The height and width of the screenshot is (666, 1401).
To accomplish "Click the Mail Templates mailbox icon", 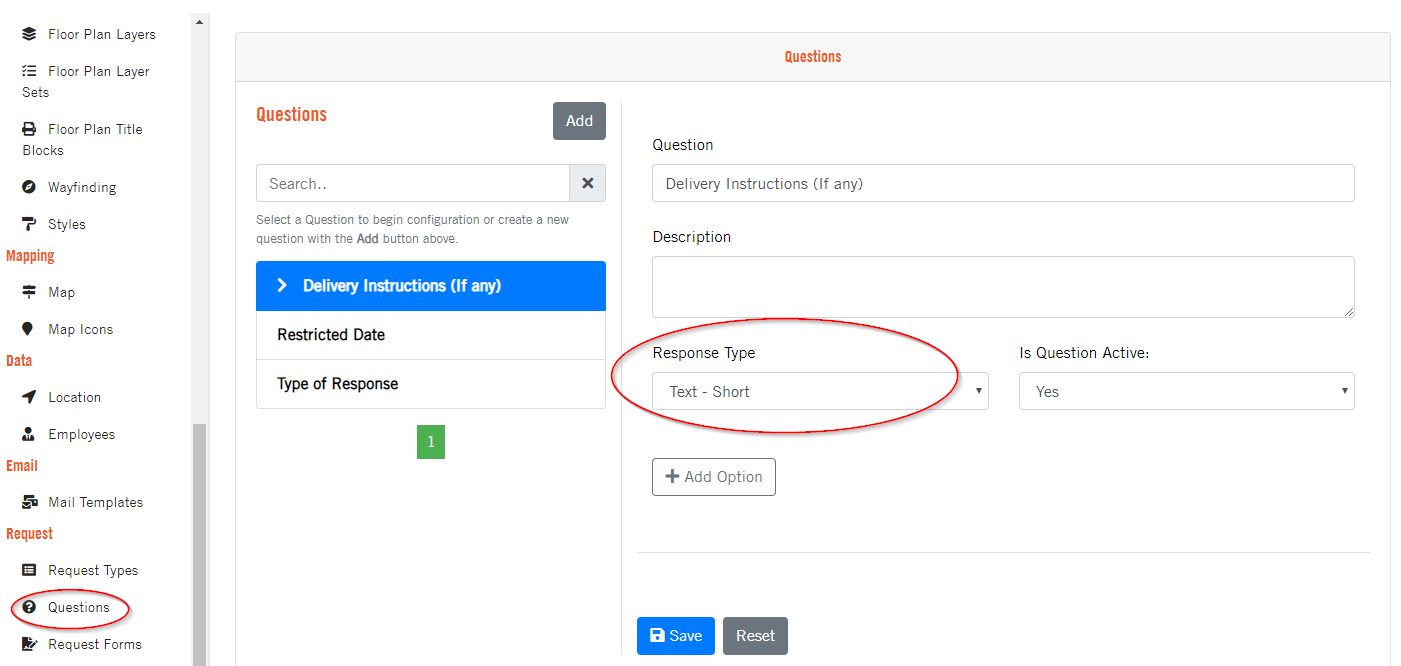I will click(x=30, y=502).
